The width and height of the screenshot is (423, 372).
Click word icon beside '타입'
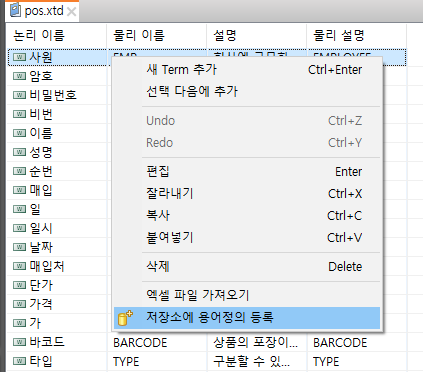19,361
